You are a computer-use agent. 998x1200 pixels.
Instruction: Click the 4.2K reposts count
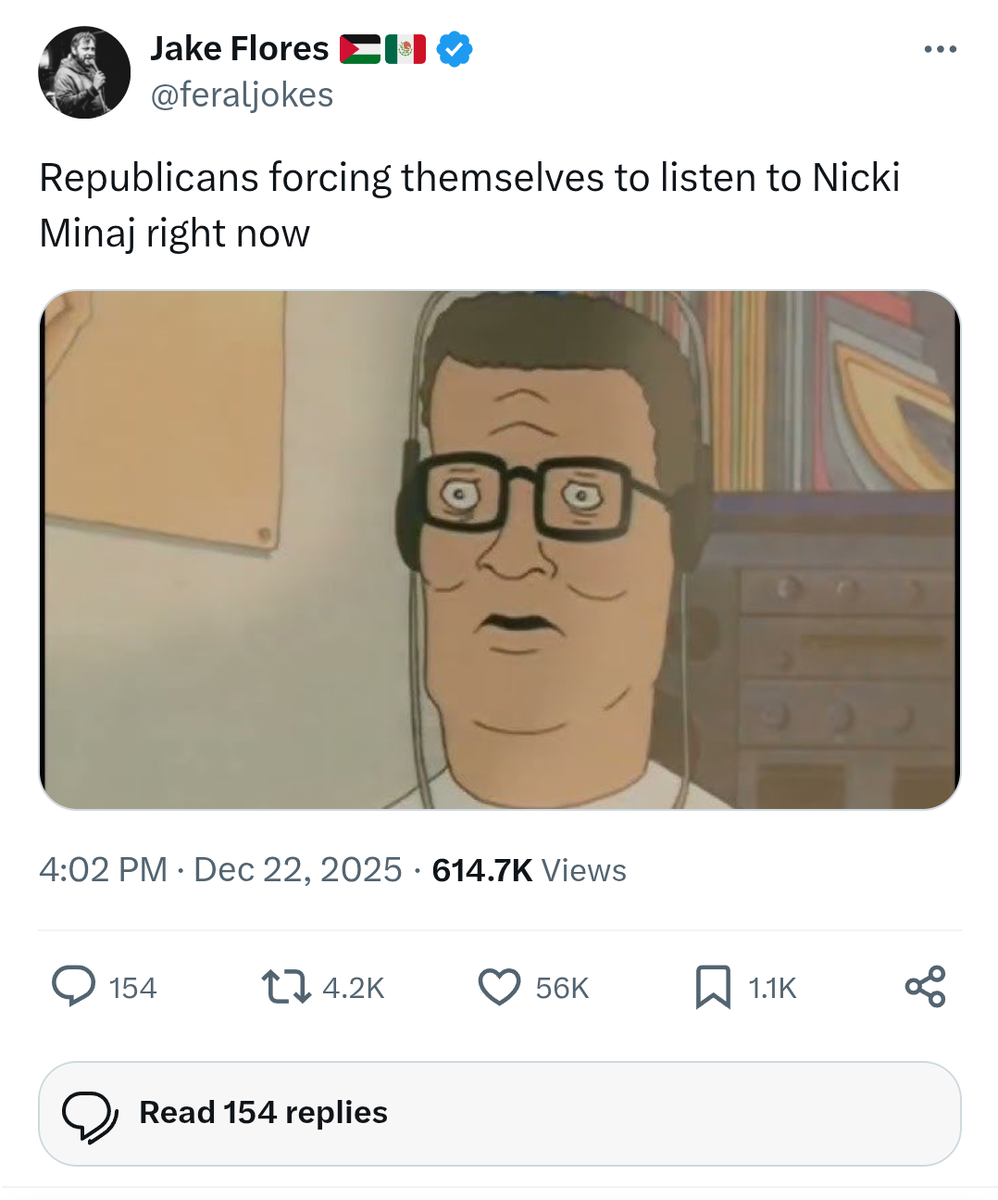[353, 988]
